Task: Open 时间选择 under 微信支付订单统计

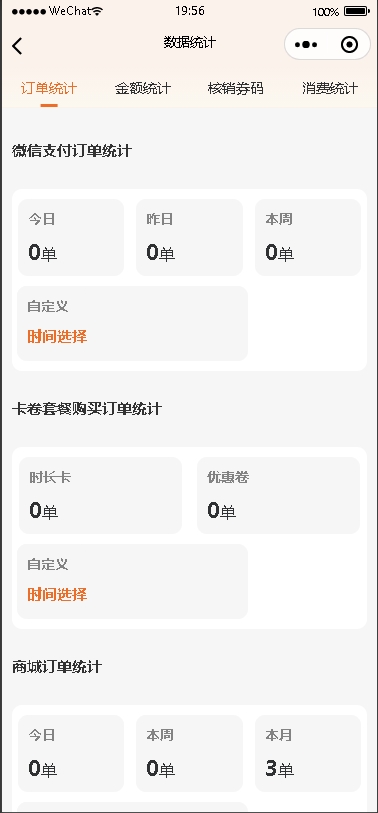Action: point(57,337)
